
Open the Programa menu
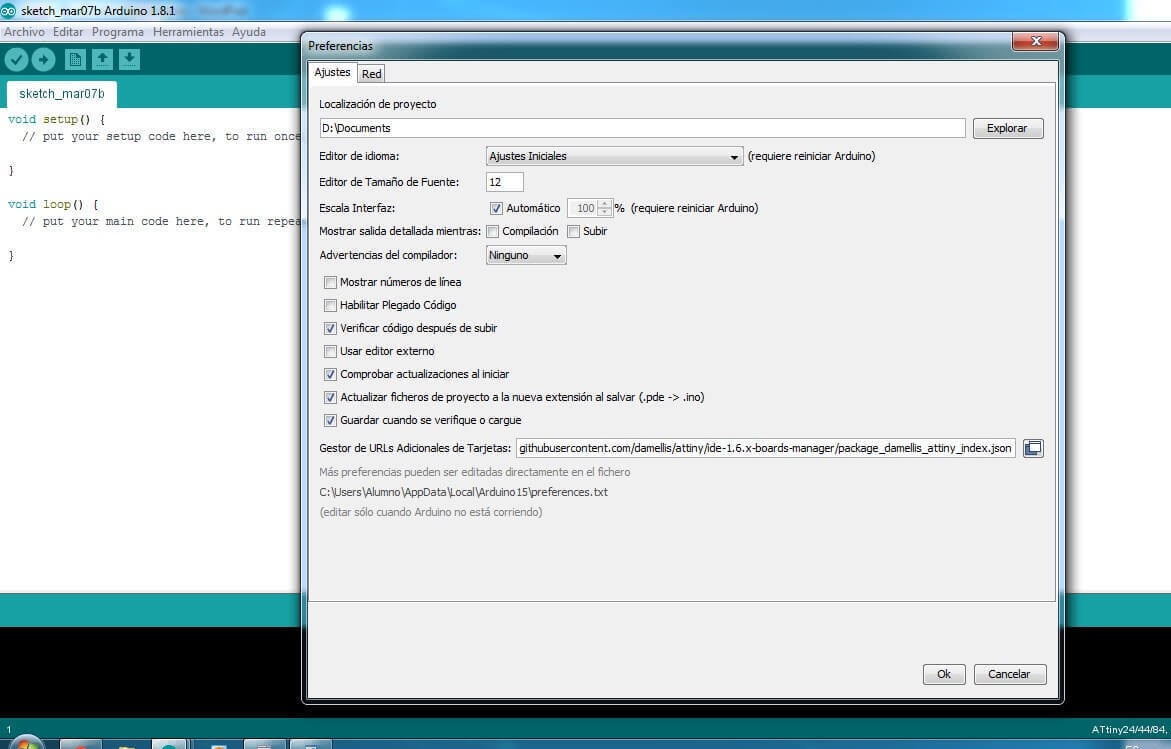click(118, 32)
